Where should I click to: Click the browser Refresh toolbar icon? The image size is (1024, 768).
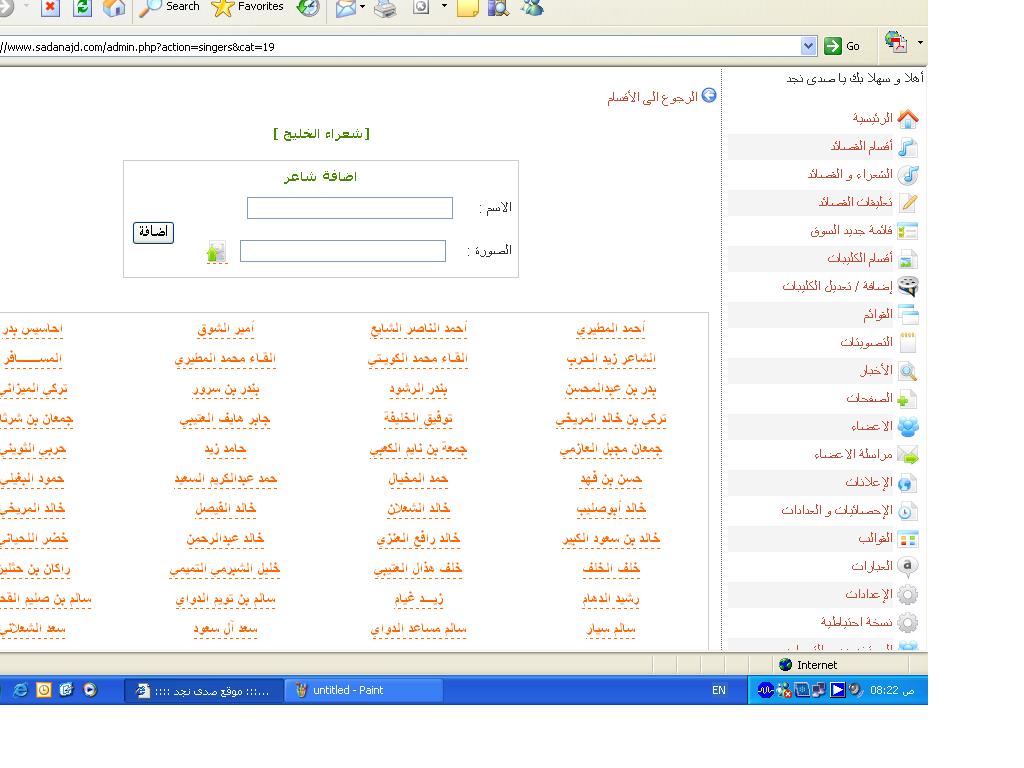tap(82, 8)
